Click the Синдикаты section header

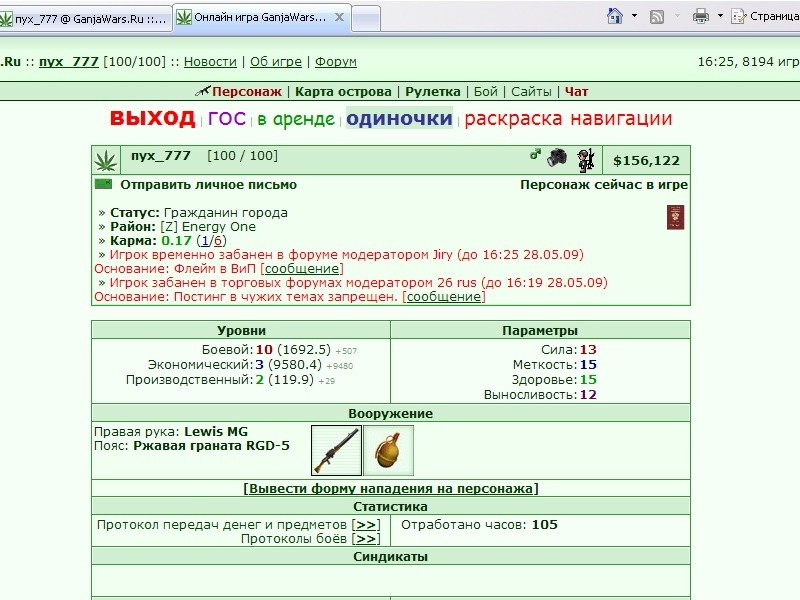pos(391,557)
